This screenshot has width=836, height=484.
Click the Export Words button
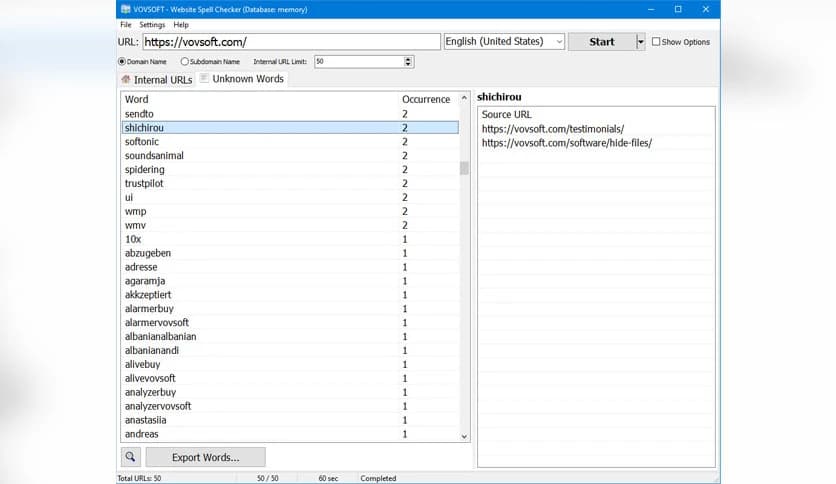click(x=205, y=457)
